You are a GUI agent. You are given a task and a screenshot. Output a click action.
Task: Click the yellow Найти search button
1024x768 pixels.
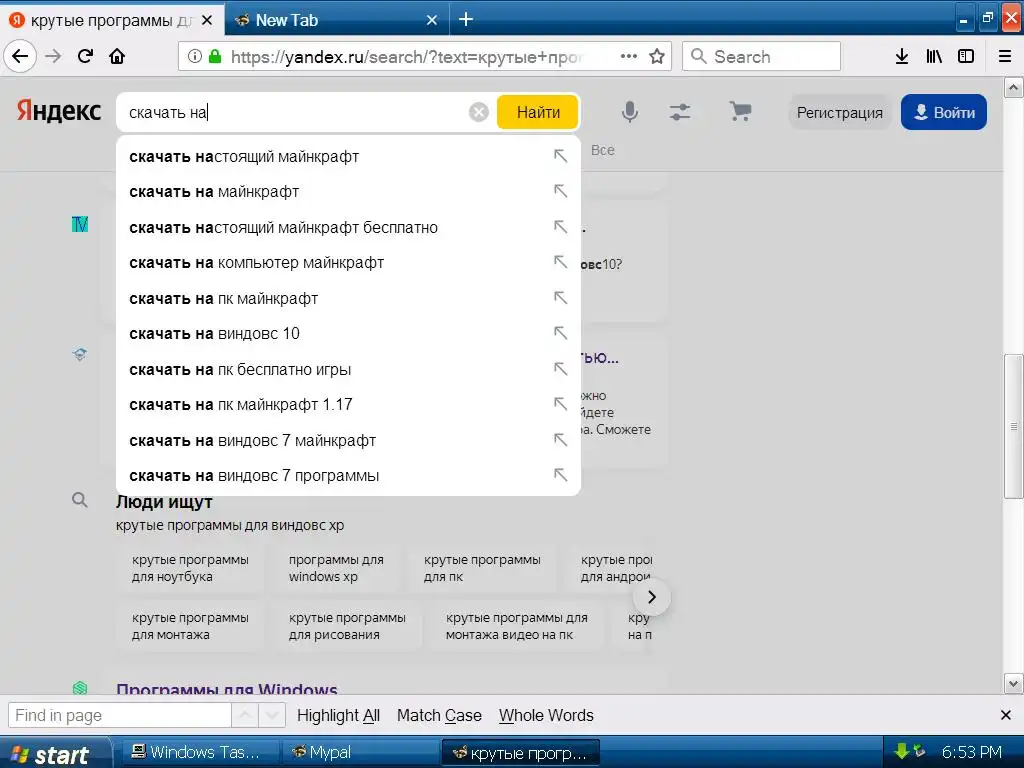point(538,112)
